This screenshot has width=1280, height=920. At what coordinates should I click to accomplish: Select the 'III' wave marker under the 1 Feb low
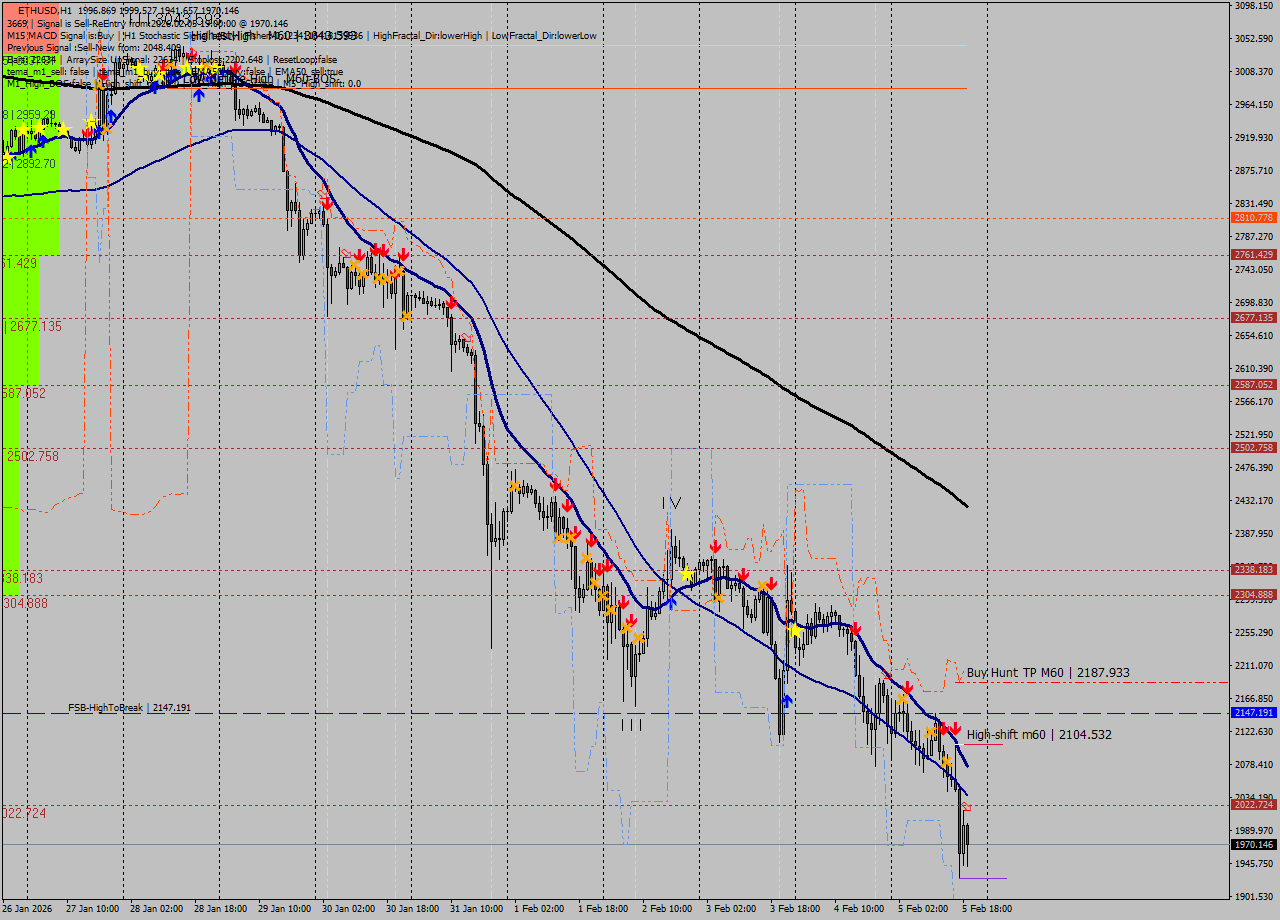click(x=631, y=725)
